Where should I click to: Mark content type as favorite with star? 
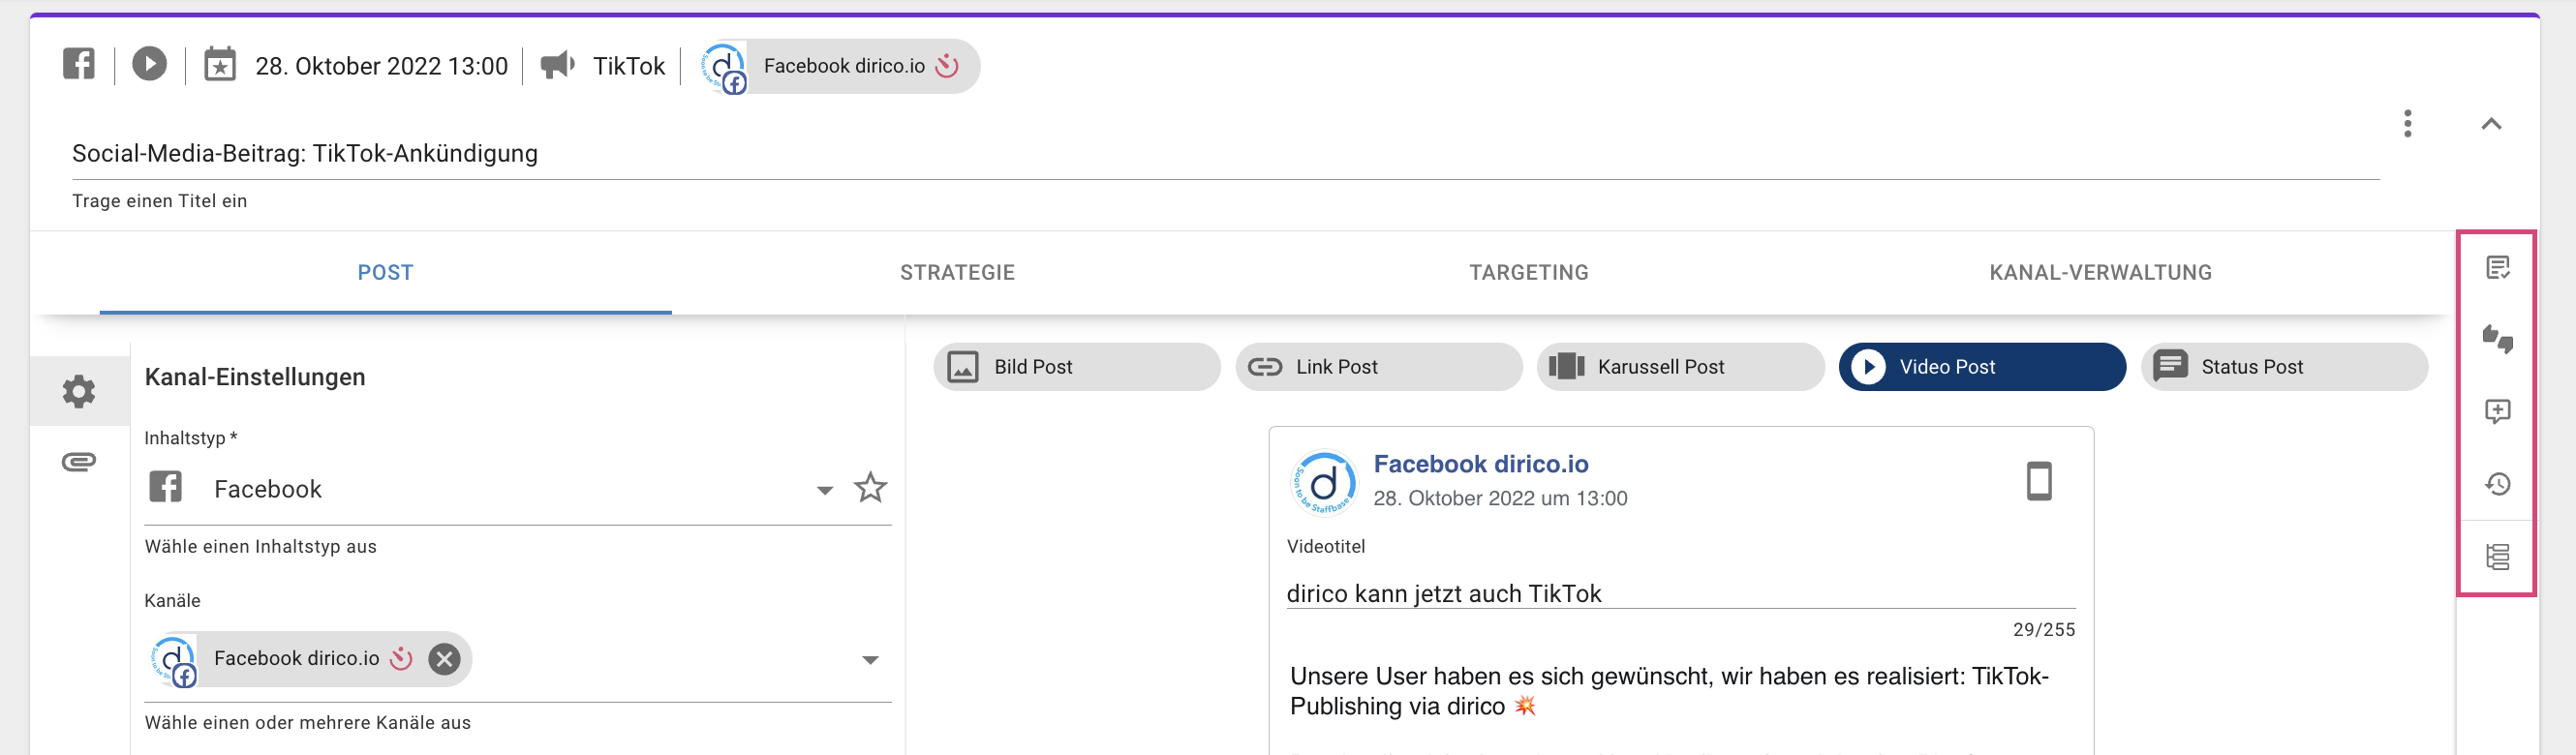pyautogui.click(x=870, y=487)
